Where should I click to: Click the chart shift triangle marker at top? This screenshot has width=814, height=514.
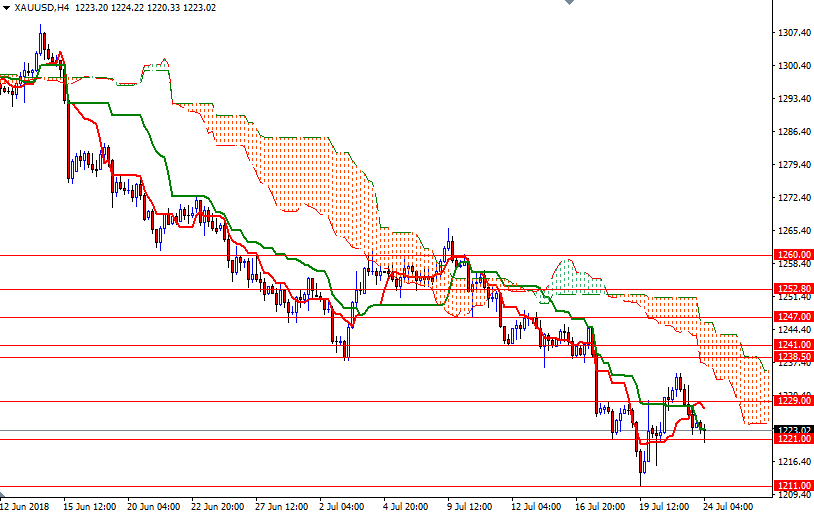pyautogui.click(x=569, y=5)
